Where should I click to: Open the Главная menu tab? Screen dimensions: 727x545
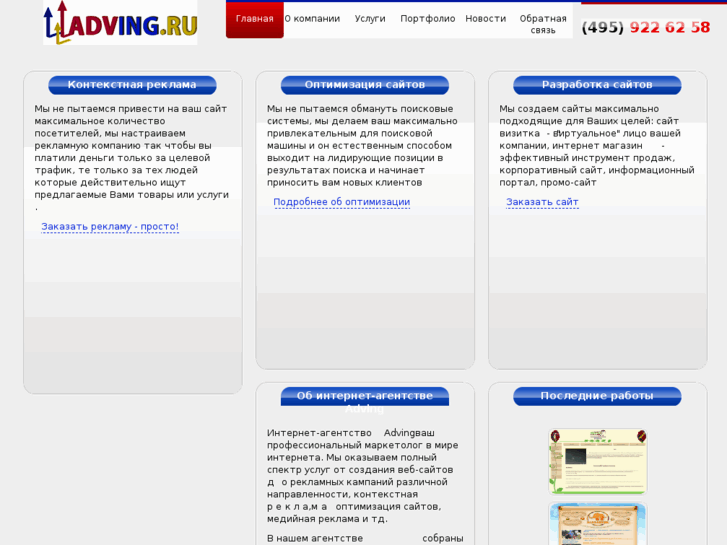[x=255, y=19]
